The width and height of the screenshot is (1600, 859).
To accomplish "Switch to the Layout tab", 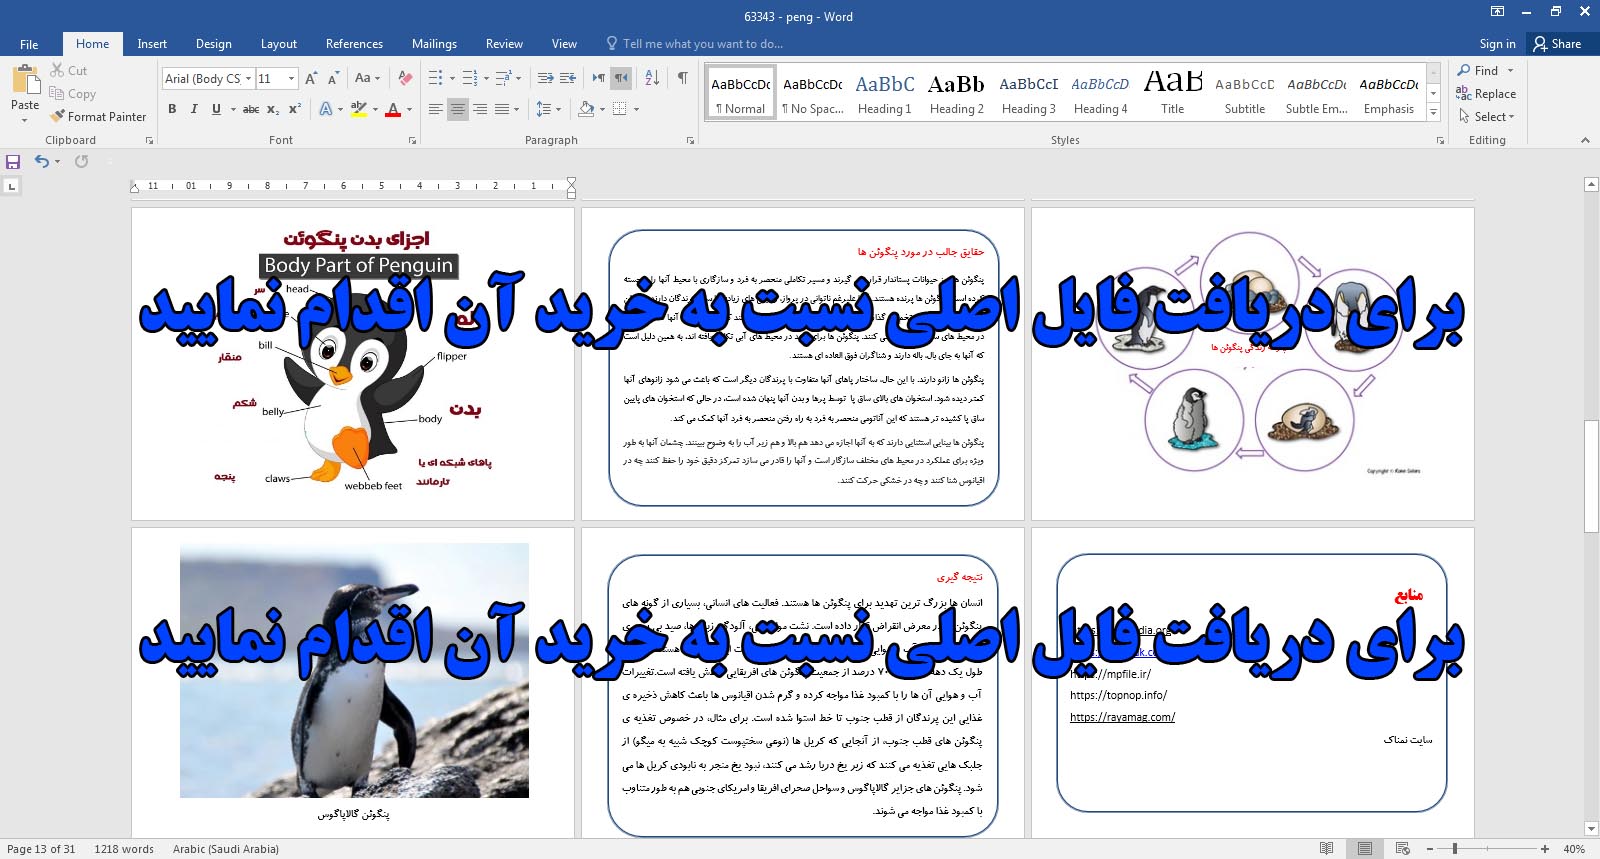I will [x=279, y=44].
